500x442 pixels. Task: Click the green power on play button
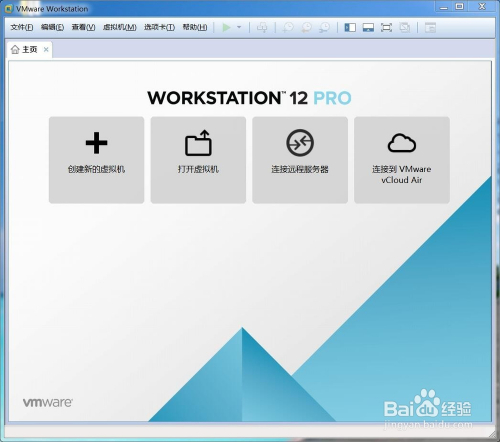[x=227, y=27]
